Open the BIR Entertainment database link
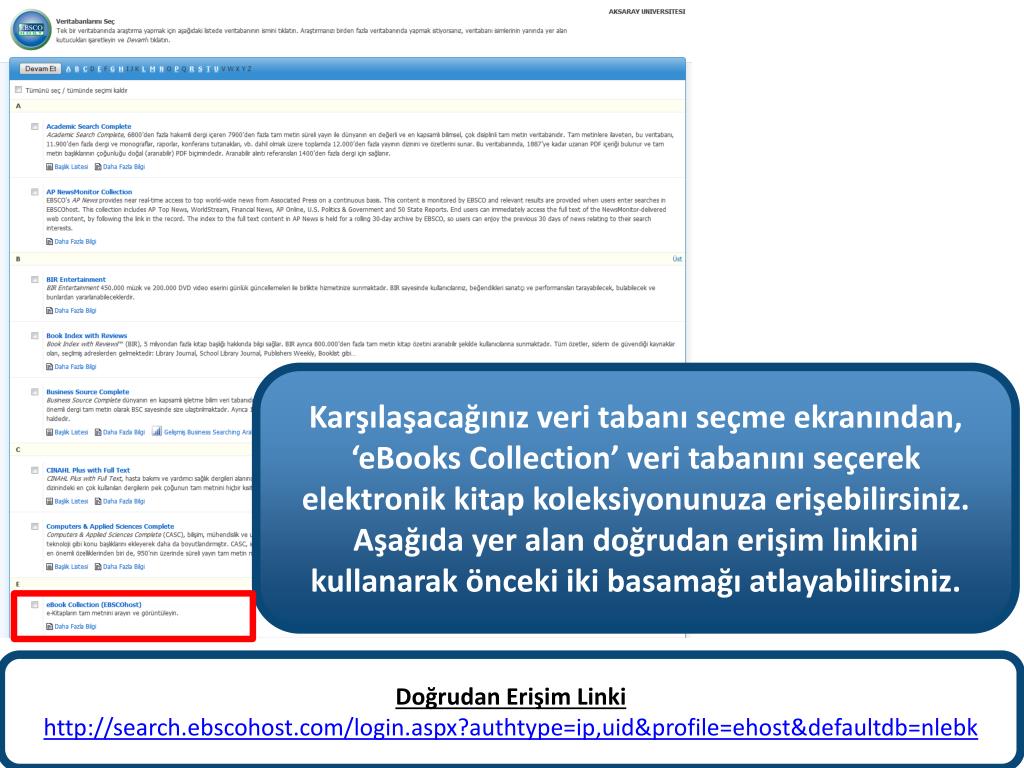Image resolution: width=1024 pixels, height=768 pixels. (x=76, y=280)
